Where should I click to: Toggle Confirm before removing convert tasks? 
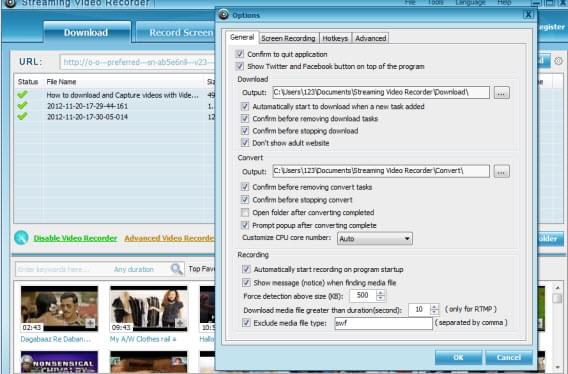coord(245,187)
